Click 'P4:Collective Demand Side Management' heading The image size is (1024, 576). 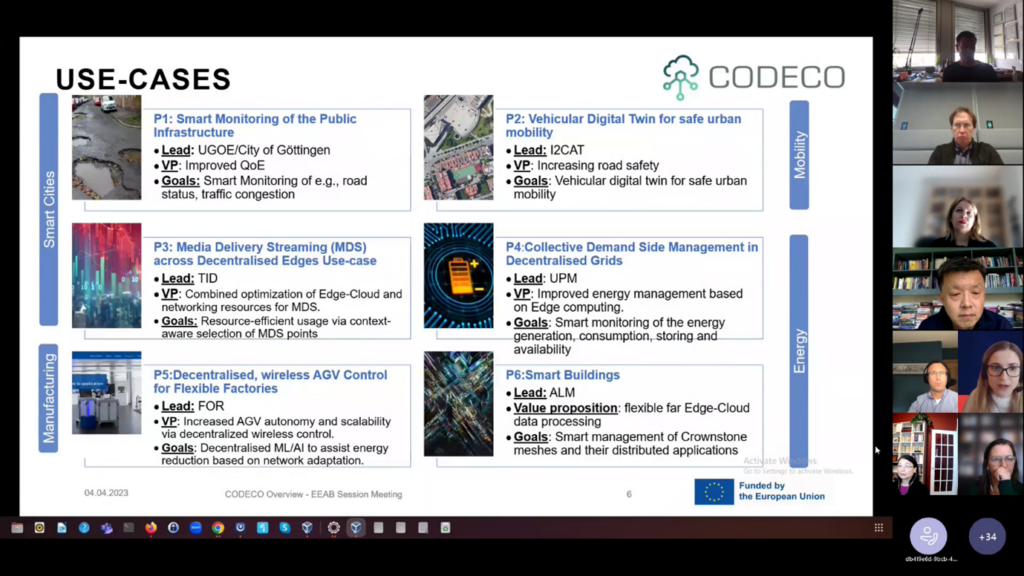632,253
